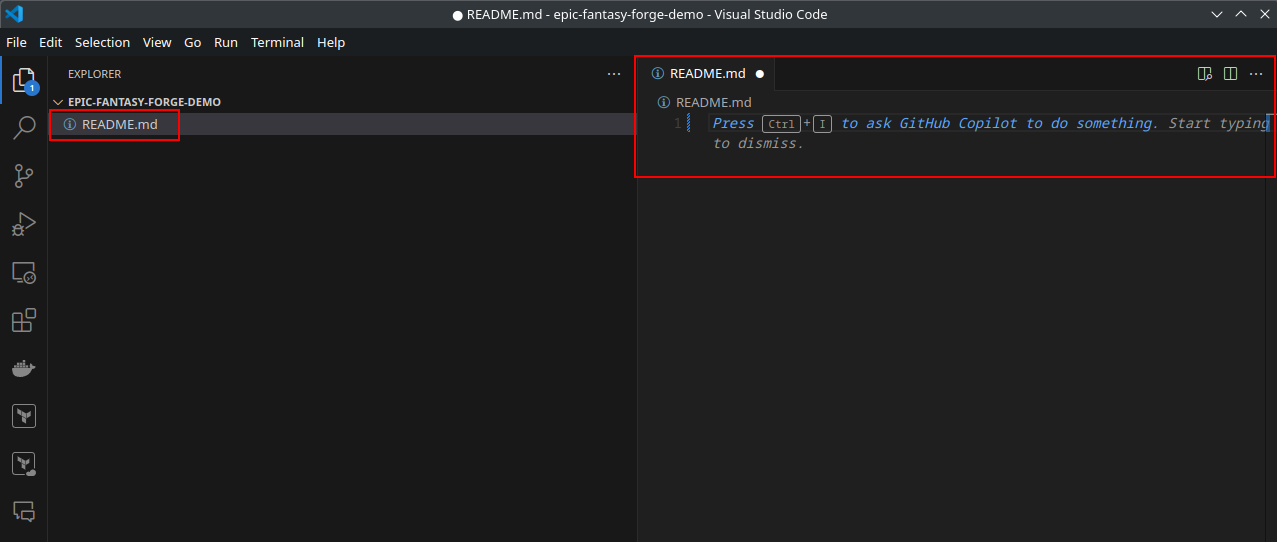
Task: Click line number 1 in the gutter
Action: coord(677,123)
